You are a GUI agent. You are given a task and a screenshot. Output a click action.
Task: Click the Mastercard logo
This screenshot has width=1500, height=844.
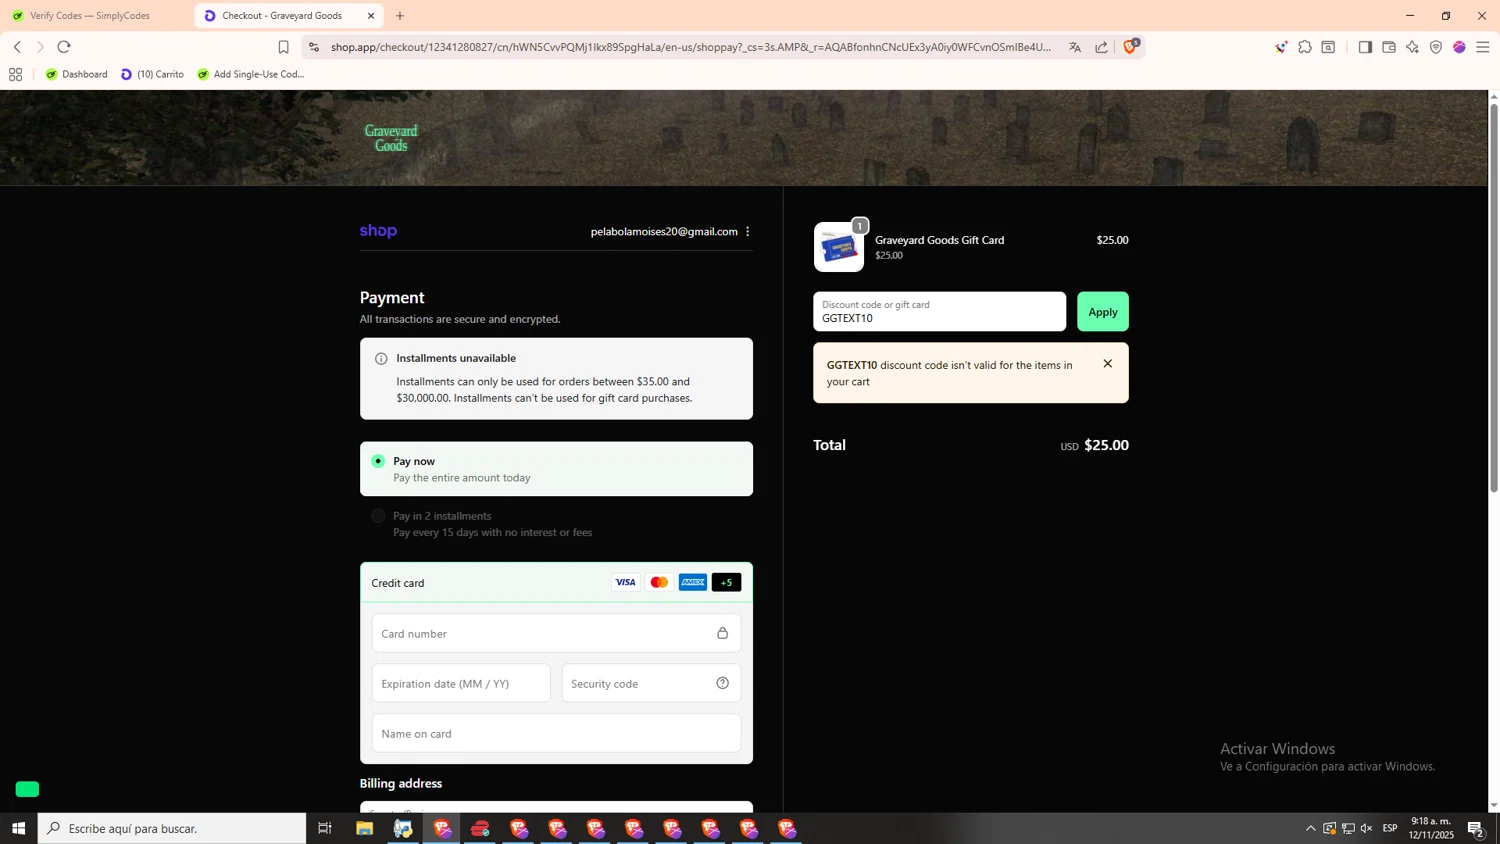pos(659,582)
